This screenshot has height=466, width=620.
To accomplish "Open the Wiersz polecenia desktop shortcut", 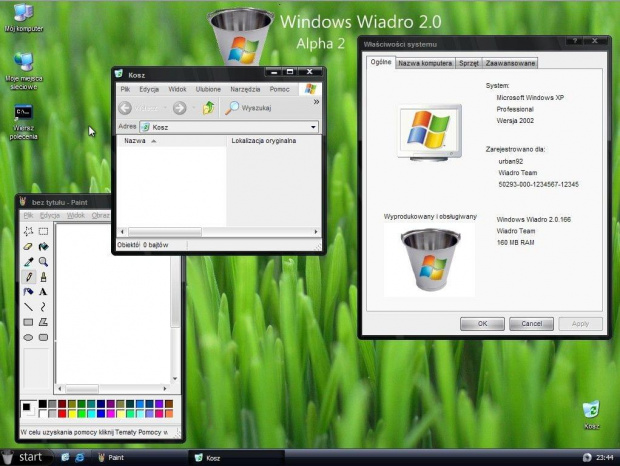I will [x=23, y=122].
